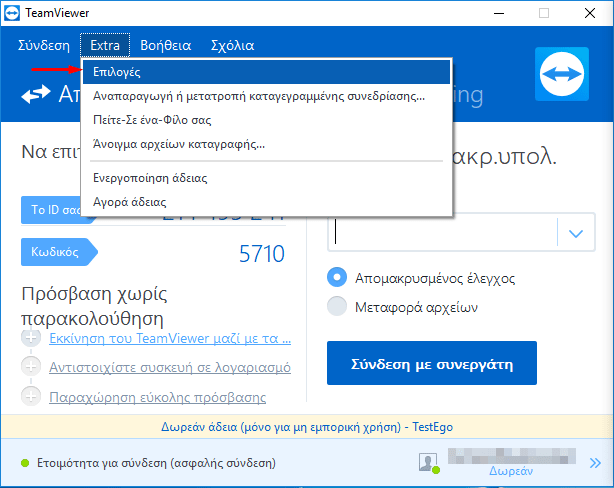Focus the partner ID input field
This screenshot has height=488, width=614.
pos(442,233)
